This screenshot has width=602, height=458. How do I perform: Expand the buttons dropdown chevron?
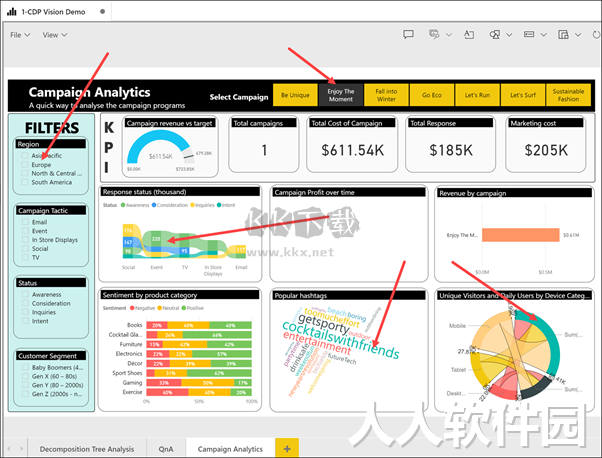[544, 35]
